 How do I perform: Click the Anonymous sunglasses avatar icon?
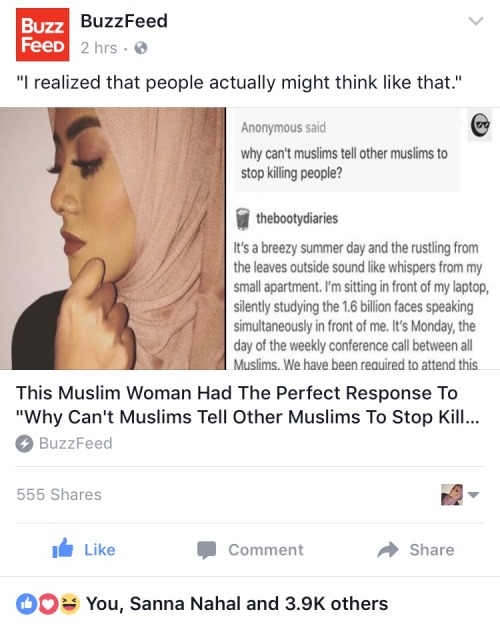coord(480,125)
